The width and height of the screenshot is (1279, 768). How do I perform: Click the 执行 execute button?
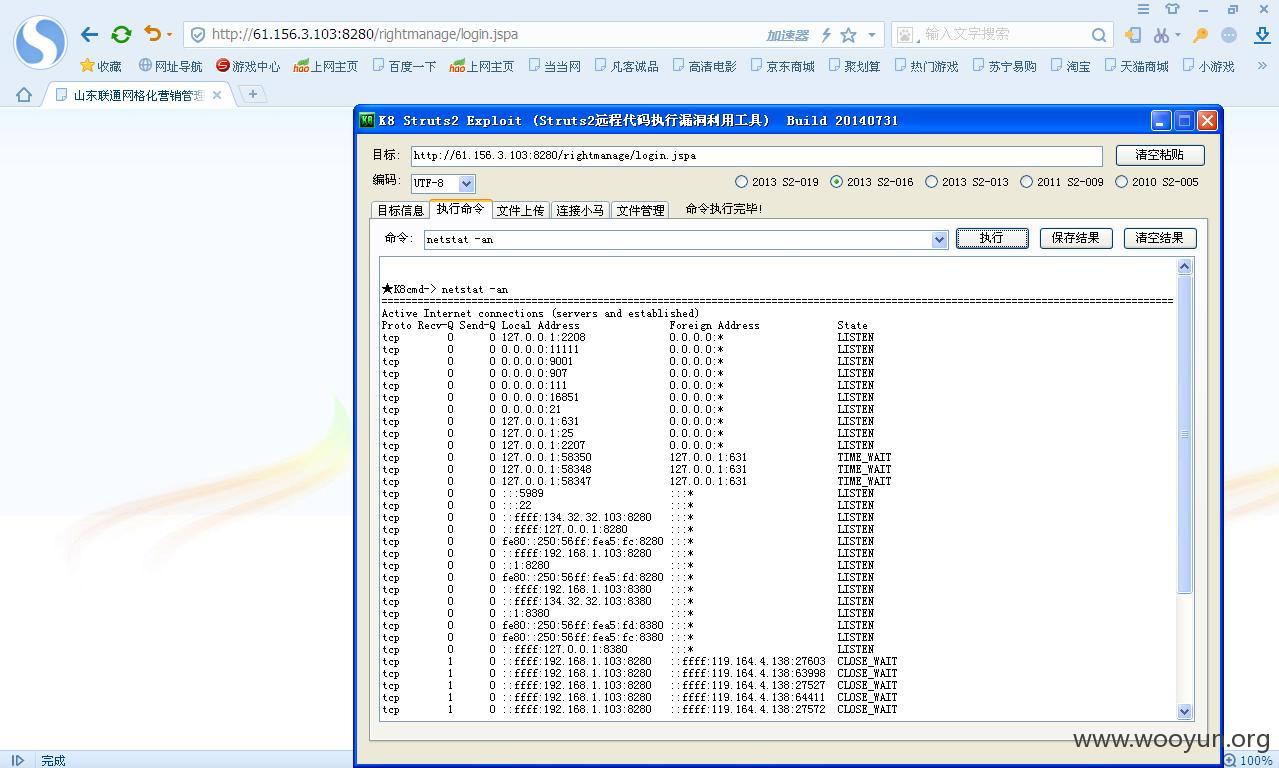point(992,238)
